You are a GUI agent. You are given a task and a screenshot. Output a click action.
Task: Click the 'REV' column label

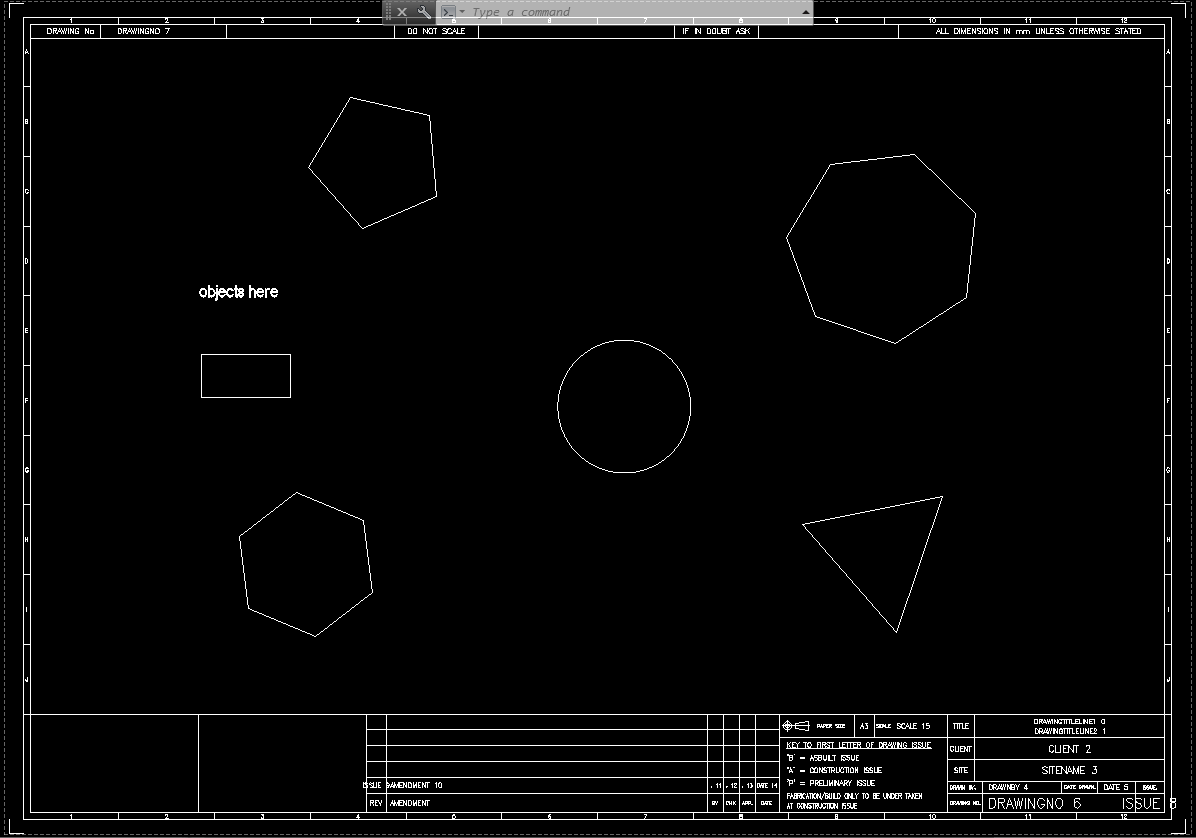tap(376, 803)
